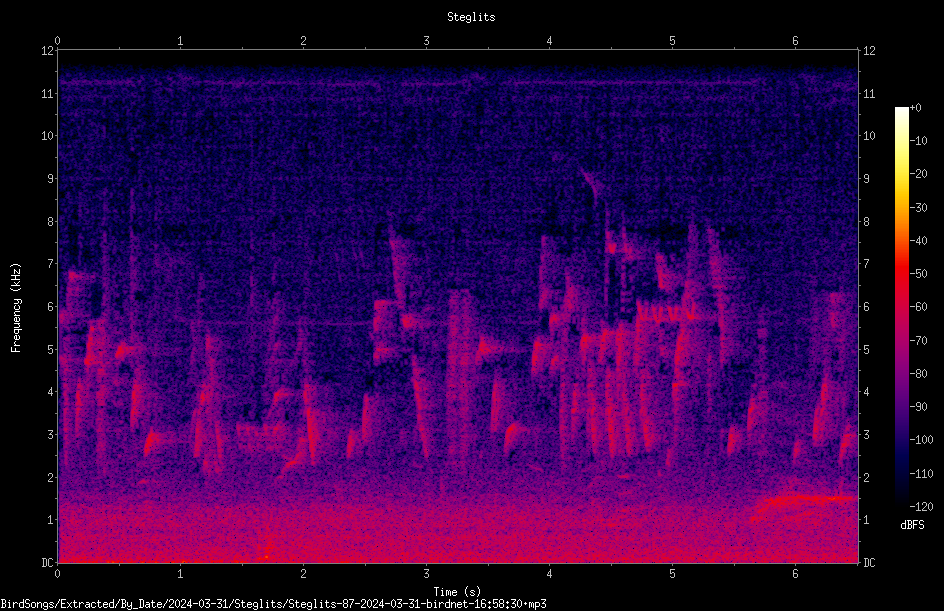Click the DC label on left axis
This screenshot has height=611, width=944.
point(47,562)
